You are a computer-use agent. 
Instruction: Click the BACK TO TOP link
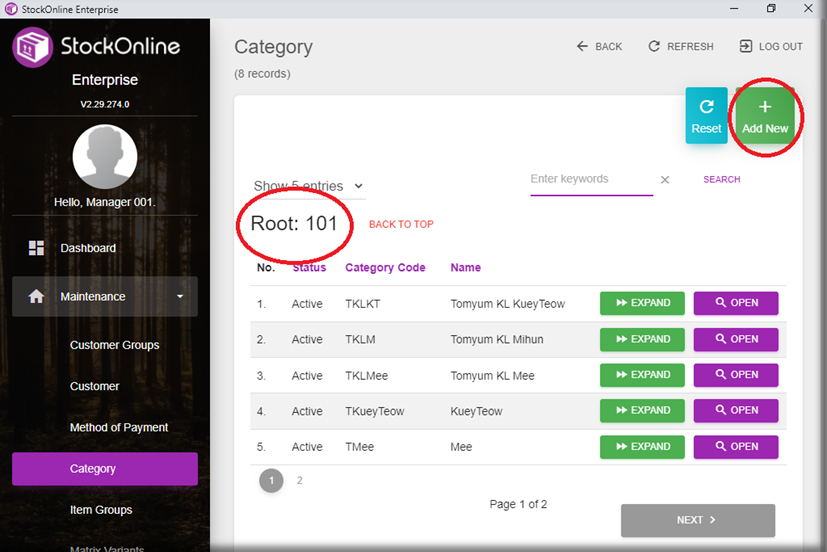[x=401, y=225]
